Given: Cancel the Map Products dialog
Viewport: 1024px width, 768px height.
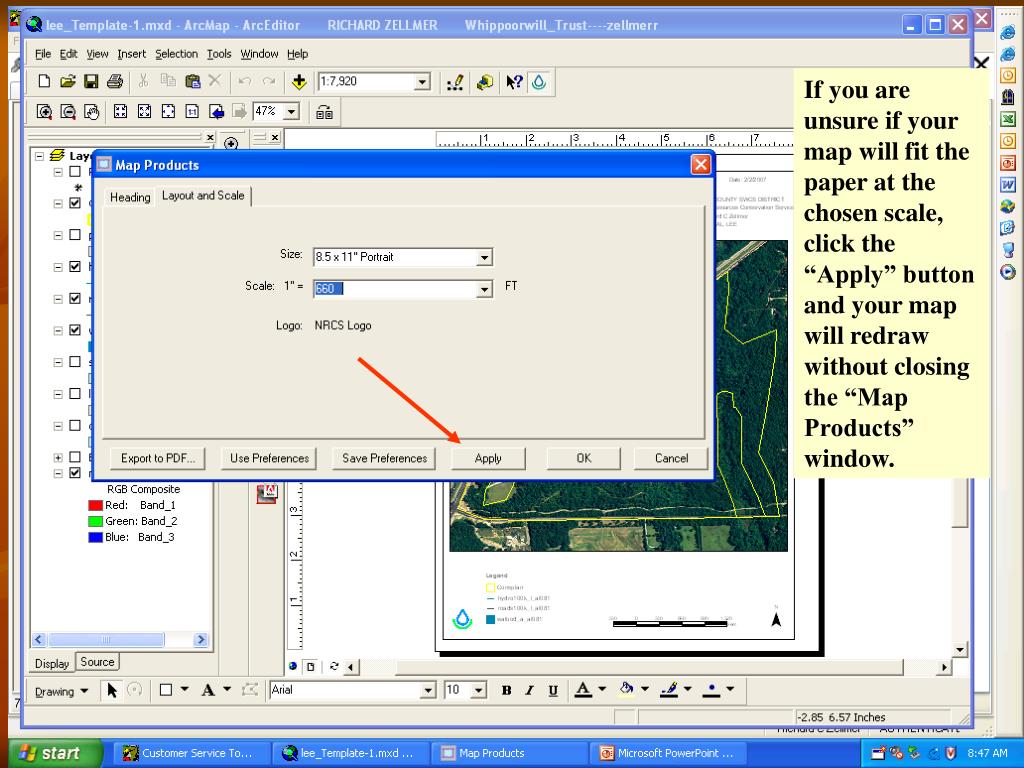Looking at the screenshot, I should (671, 458).
